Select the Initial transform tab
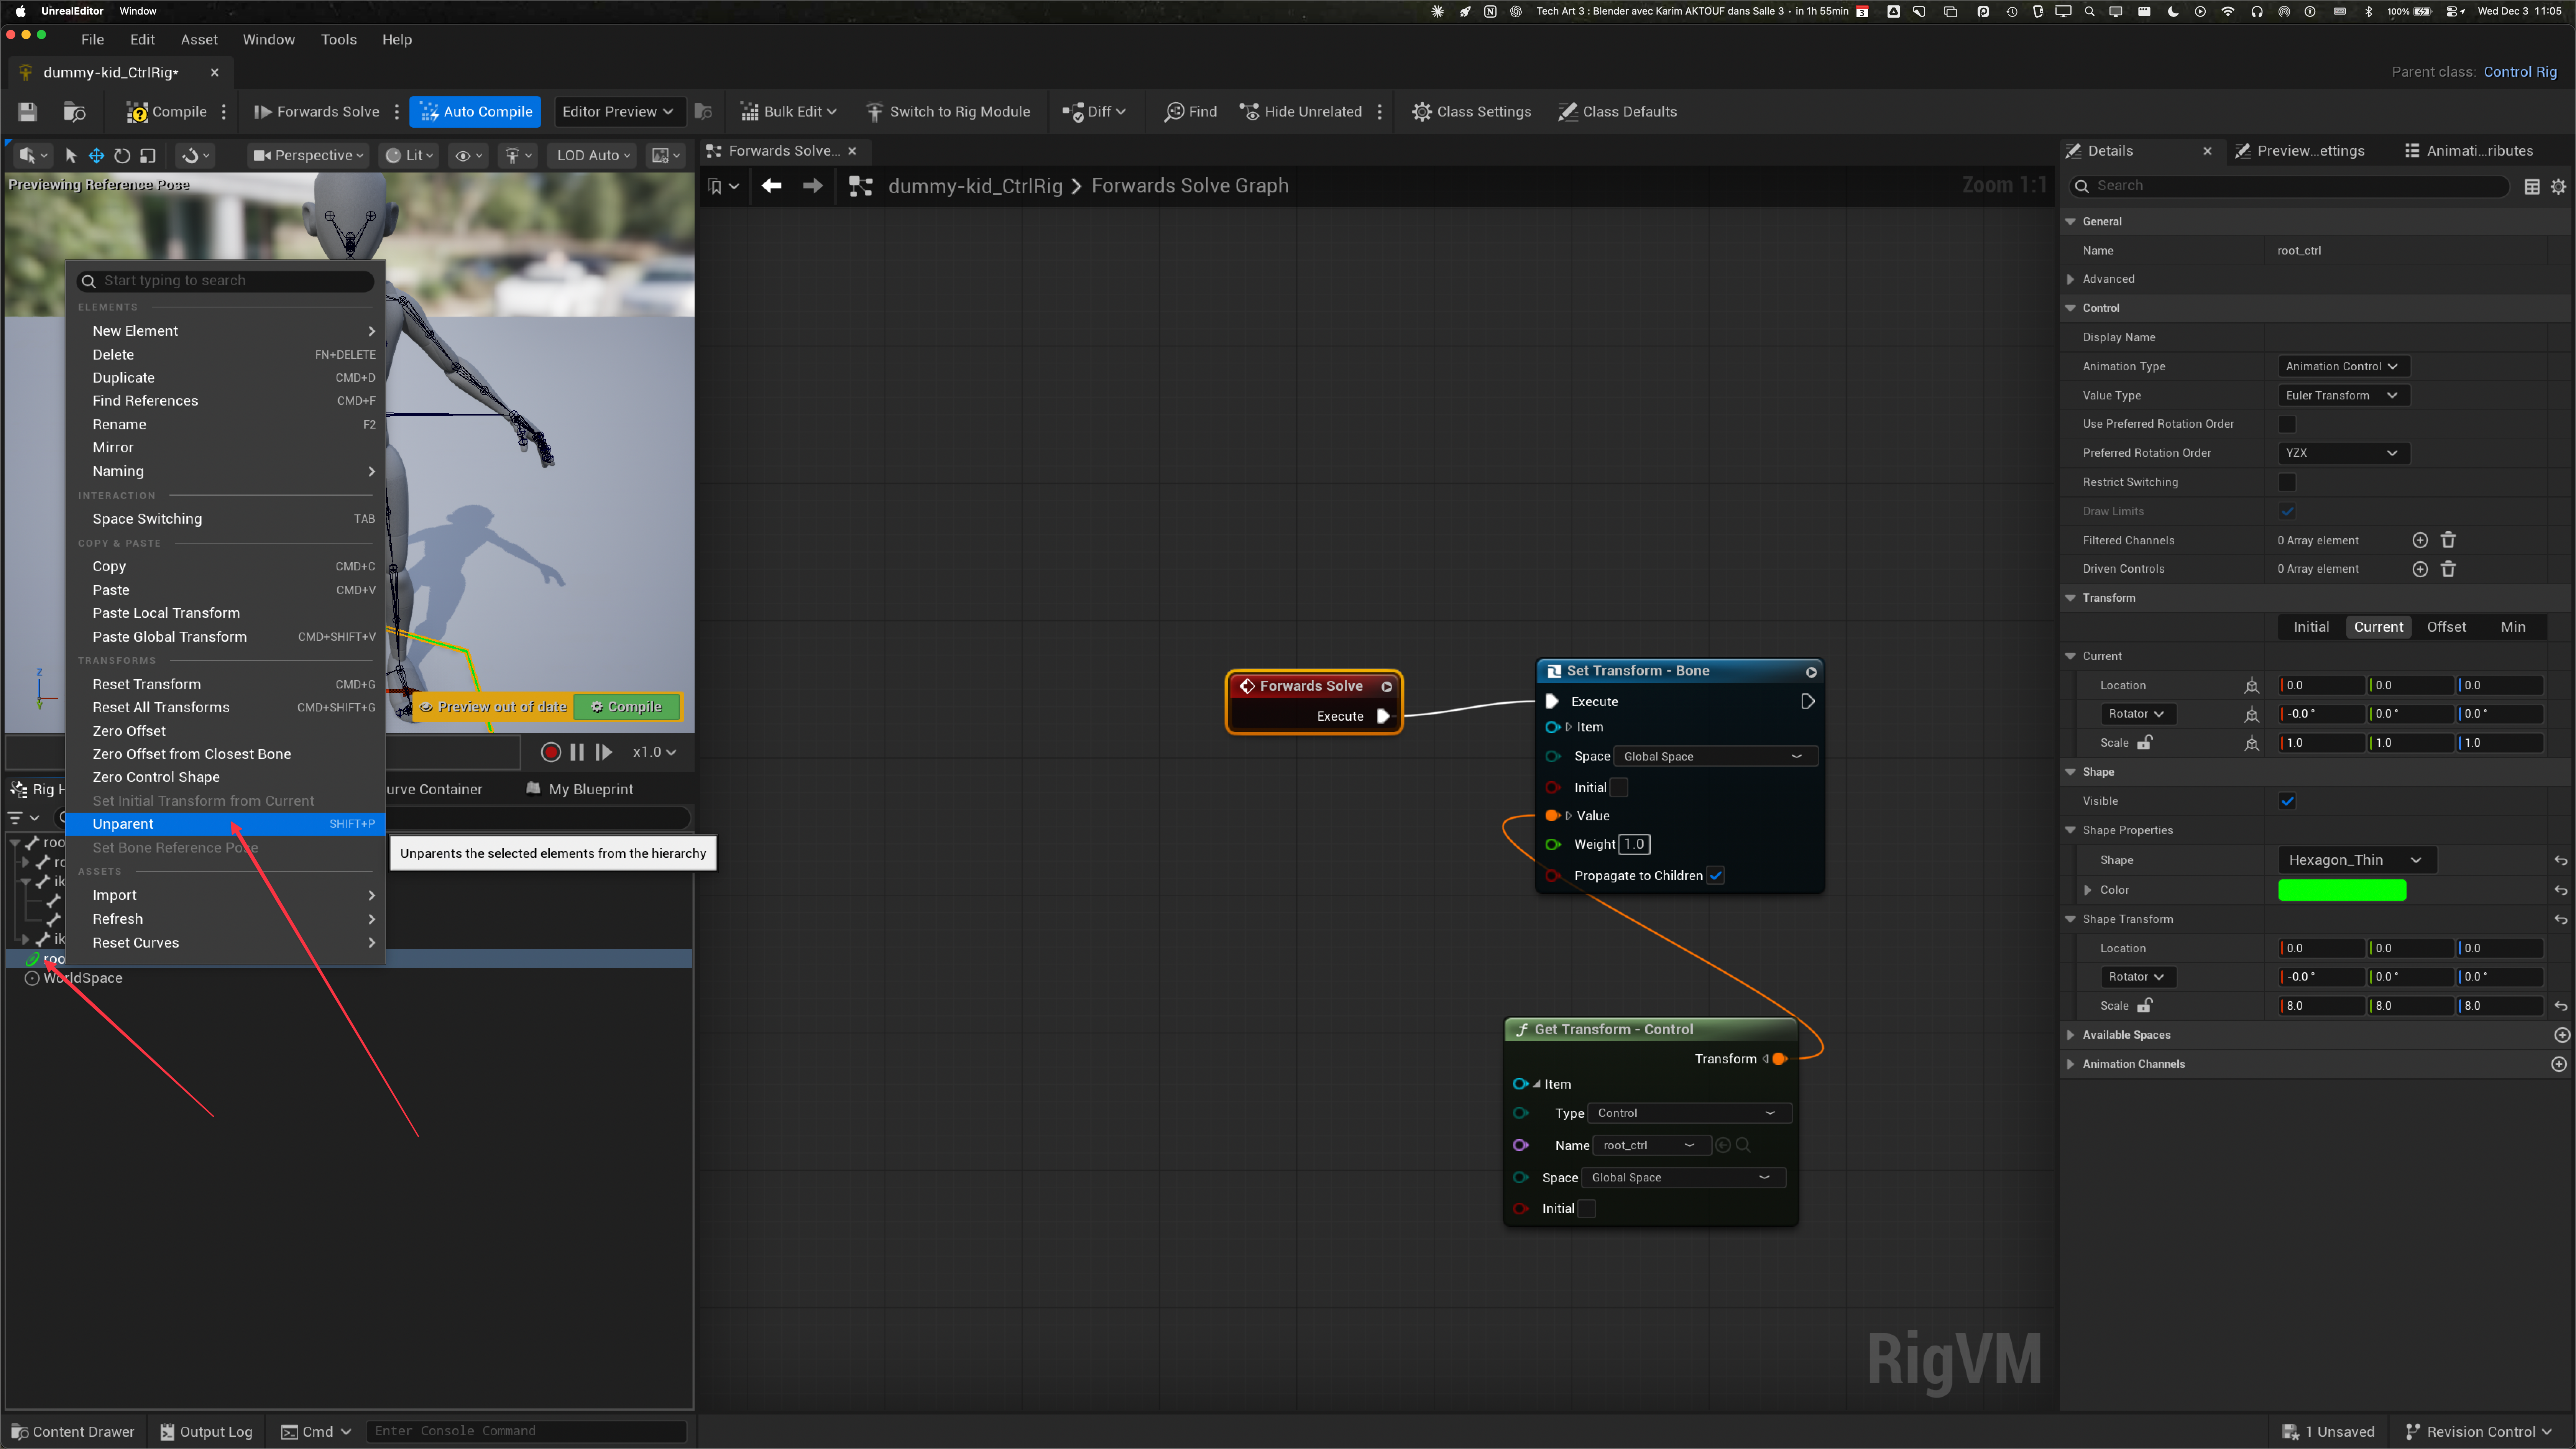This screenshot has width=2576, height=1449. click(2311, 627)
